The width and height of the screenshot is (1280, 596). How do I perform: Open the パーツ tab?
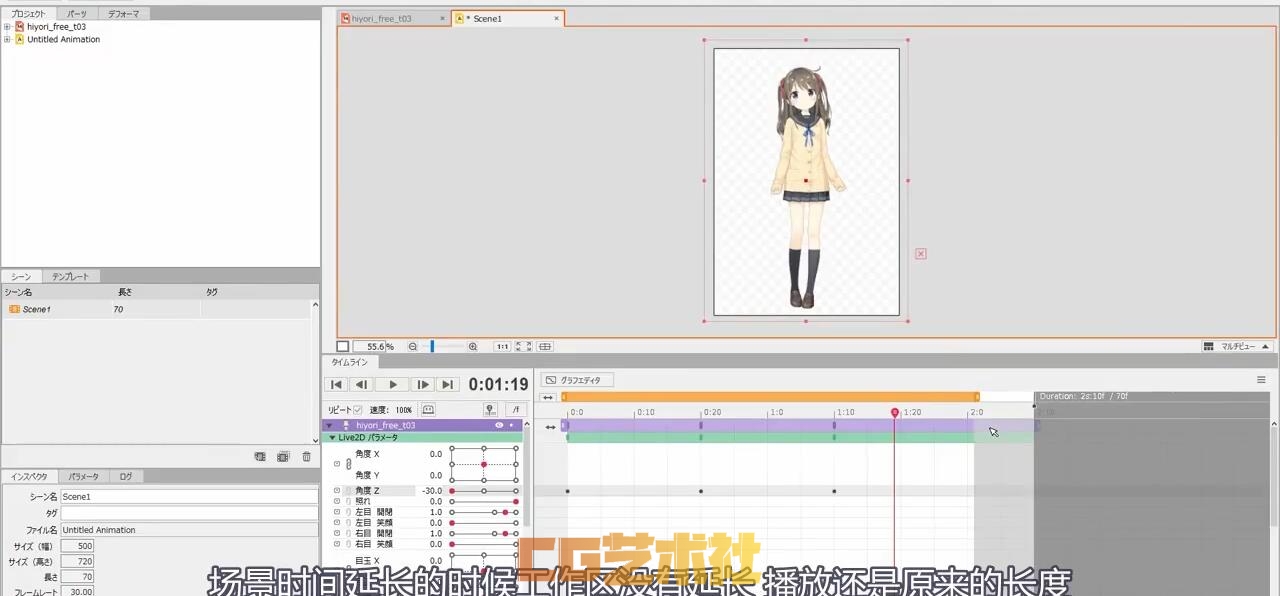pyautogui.click(x=77, y=14)
